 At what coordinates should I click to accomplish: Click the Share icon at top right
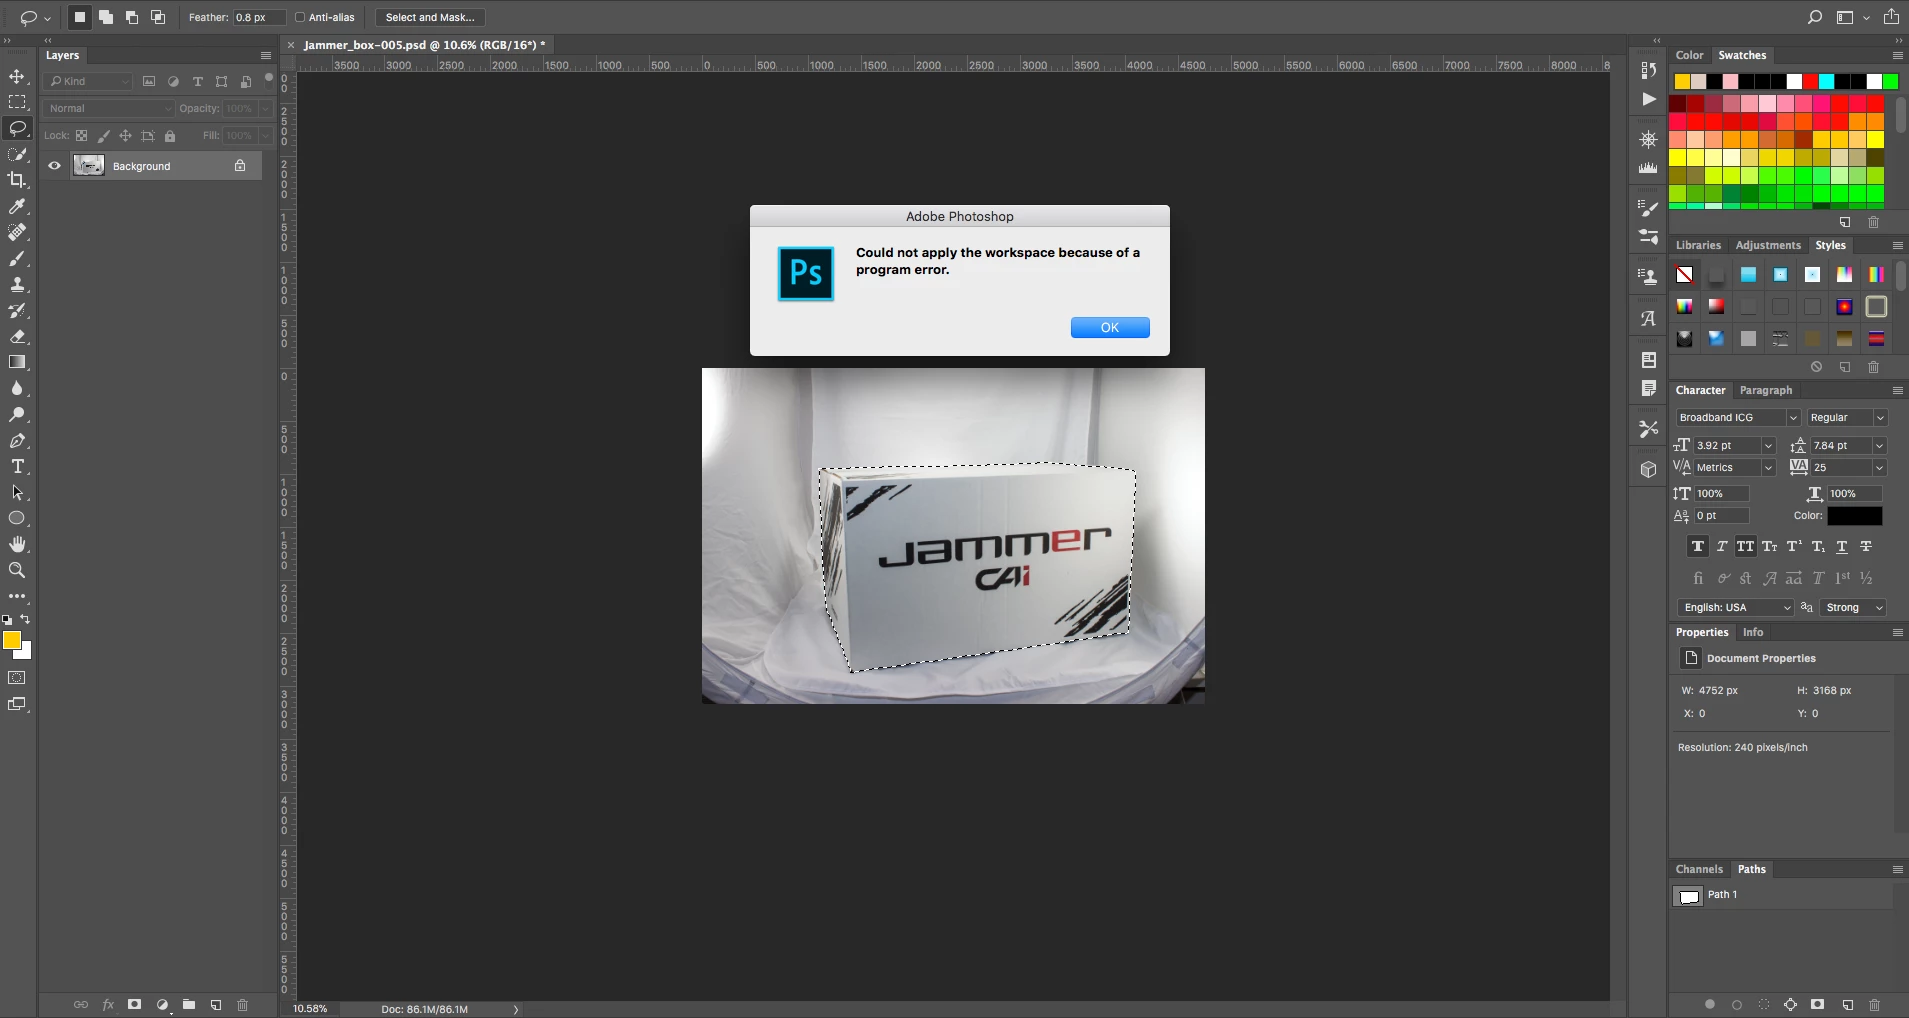[x=1891, y=17]
